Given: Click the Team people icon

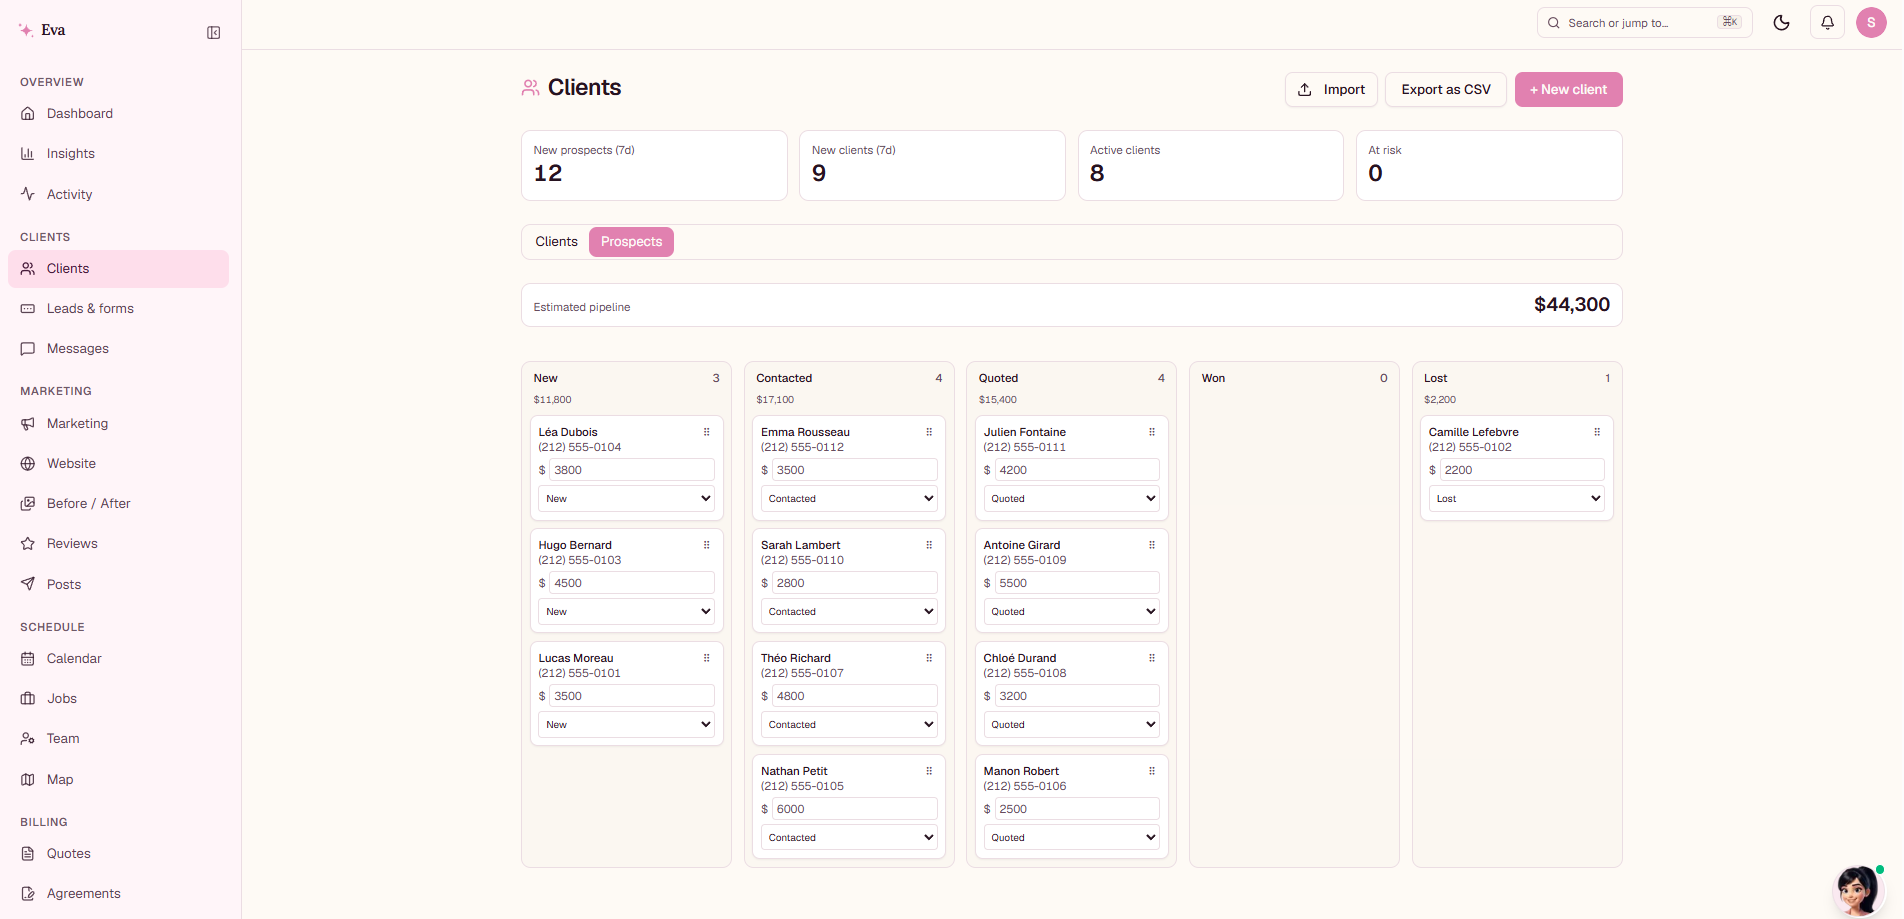Looking at the screenshot, I should point(28,739).
